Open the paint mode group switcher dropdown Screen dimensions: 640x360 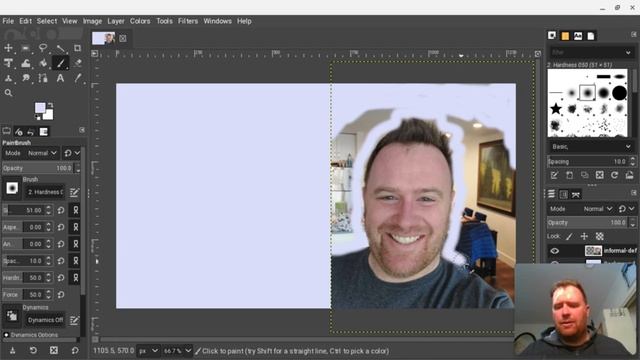click(x=72, y=153)
